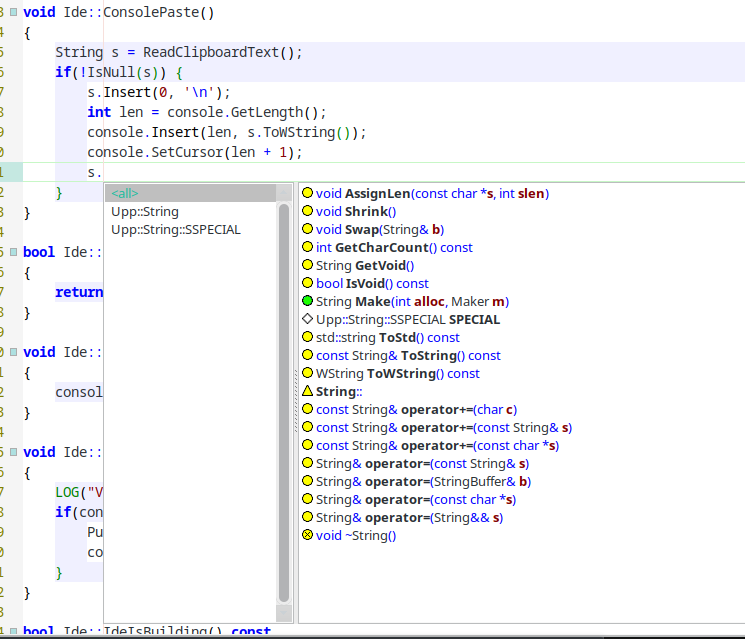Select Upp::String in the scope list
The image size is (745, 639).
(x=145, y=211)
